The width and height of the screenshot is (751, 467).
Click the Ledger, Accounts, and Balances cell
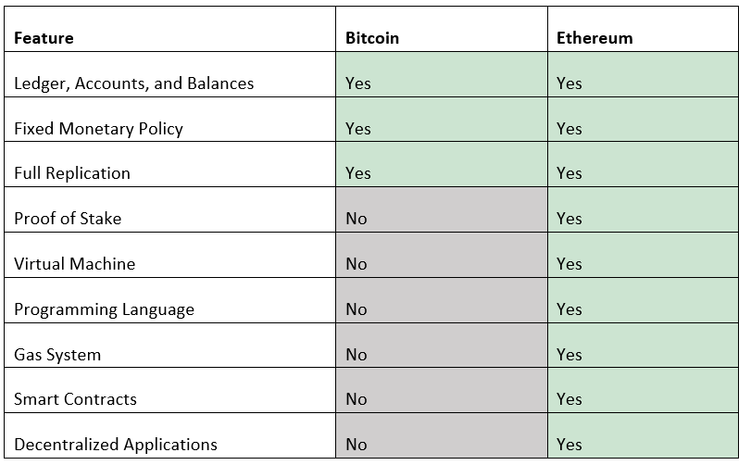point(134,83)
